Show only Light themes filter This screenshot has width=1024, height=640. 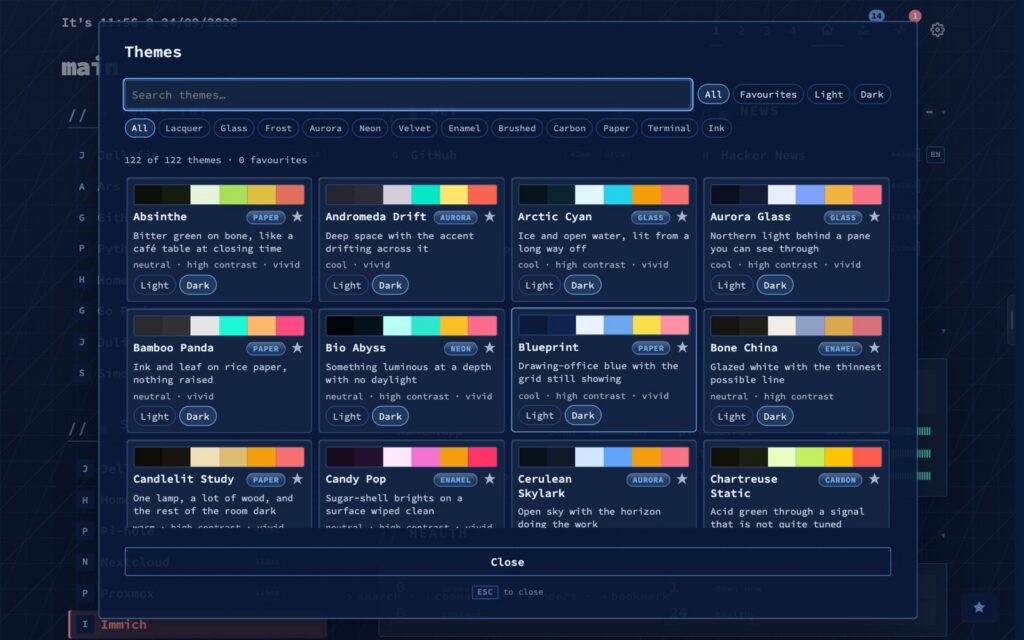[828, 95]
